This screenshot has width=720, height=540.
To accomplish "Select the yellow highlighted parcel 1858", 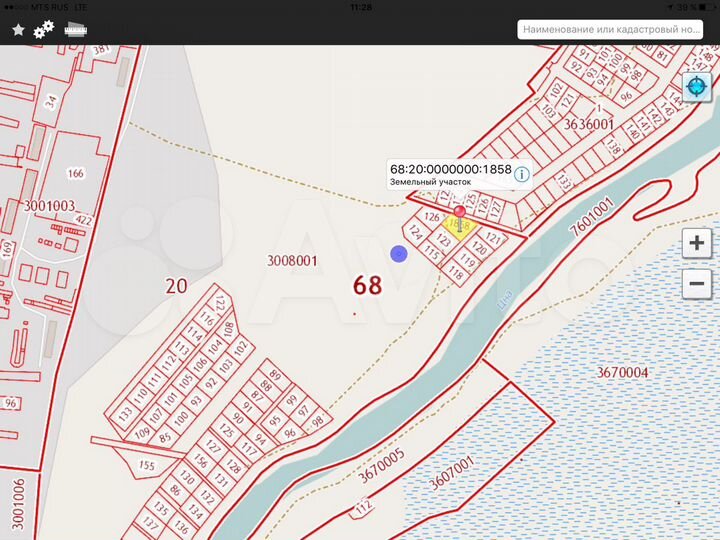I will coord(457,229).
